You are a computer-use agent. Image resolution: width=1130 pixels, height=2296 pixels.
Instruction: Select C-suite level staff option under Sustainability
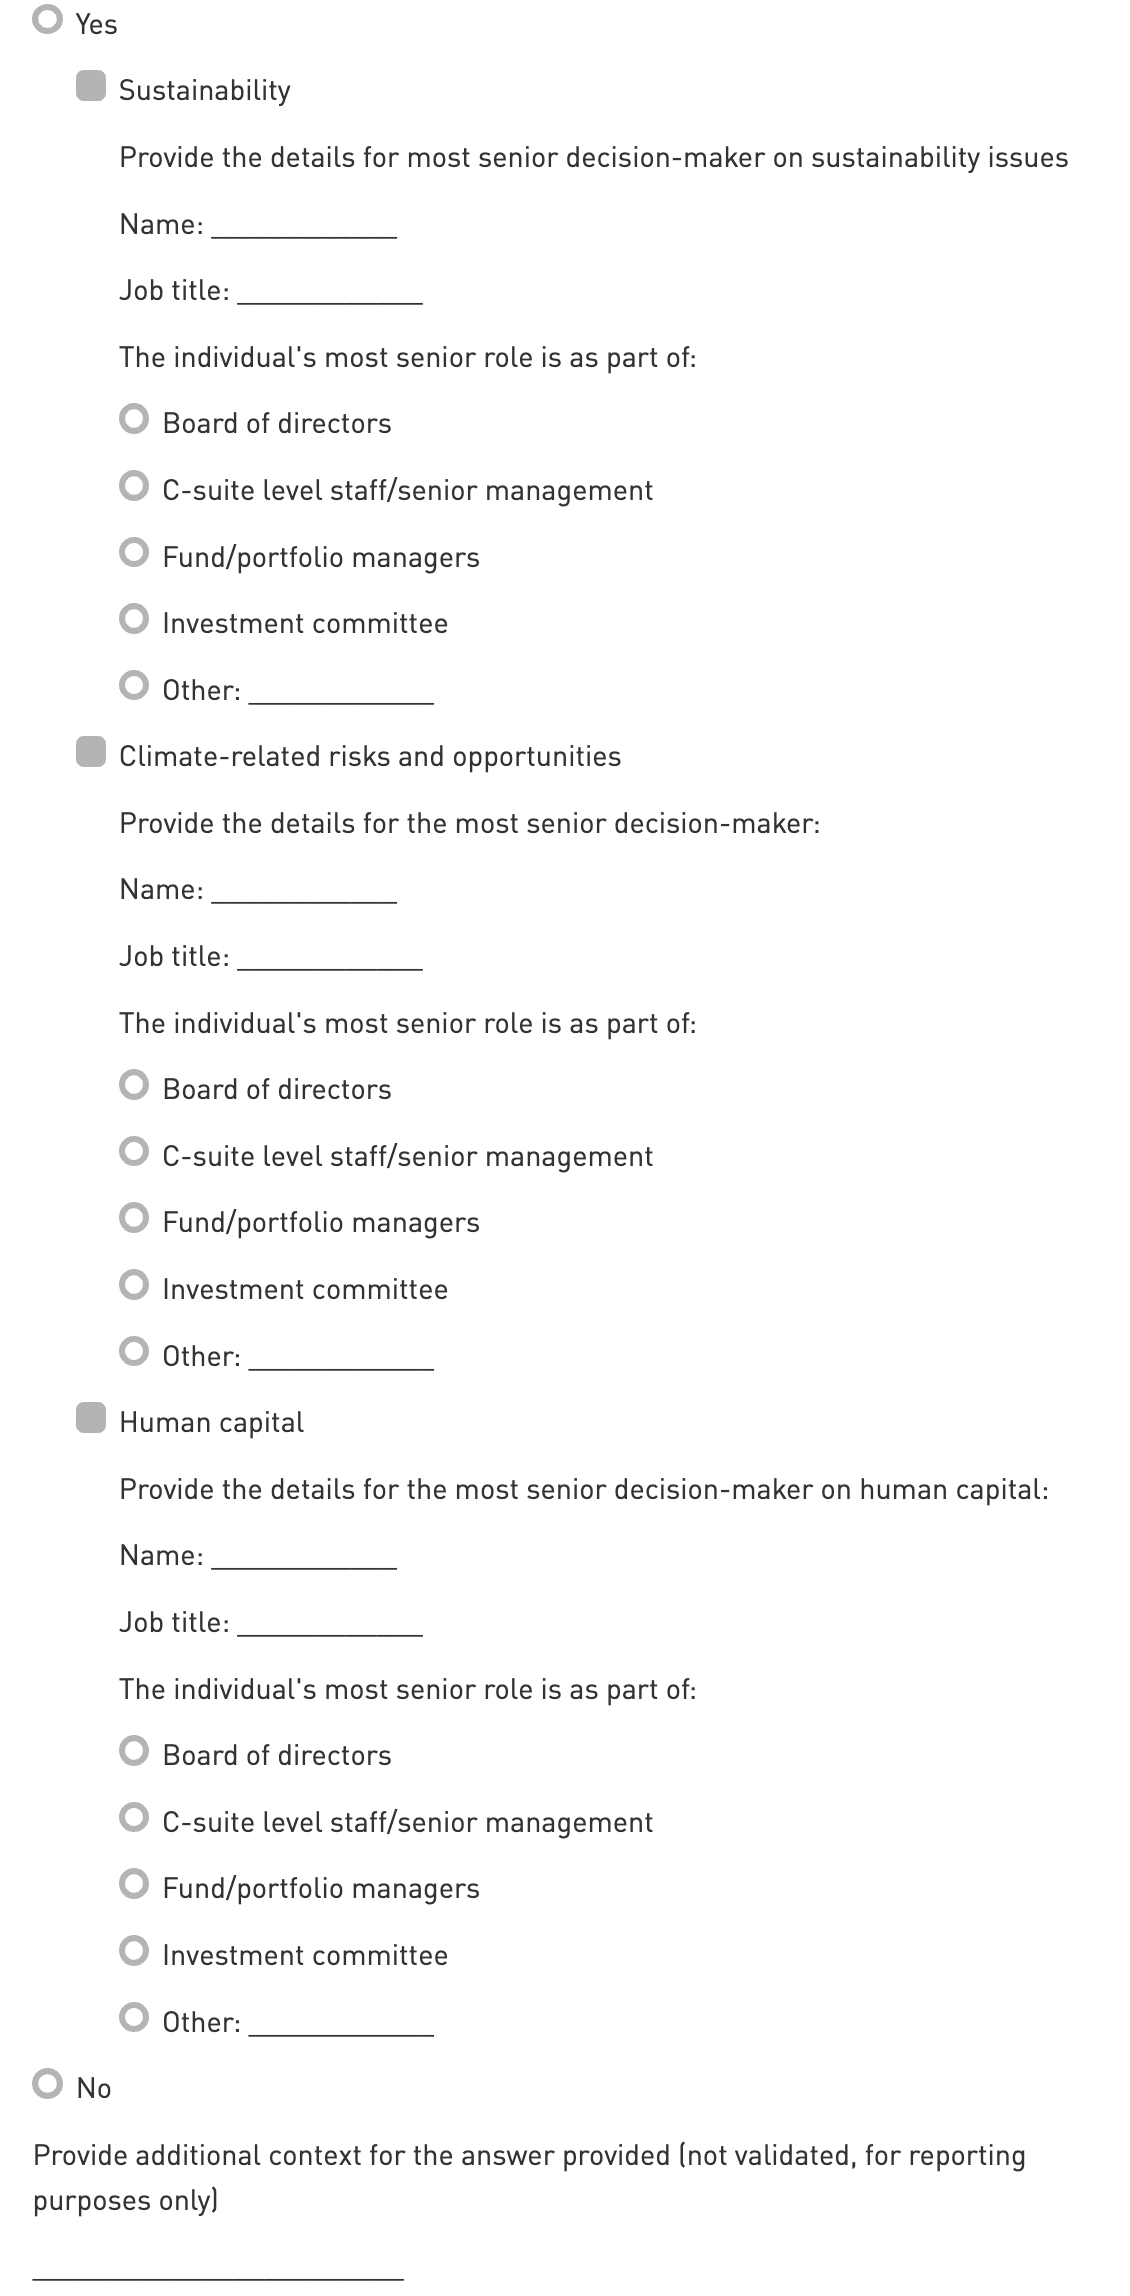tap(134, 486)
